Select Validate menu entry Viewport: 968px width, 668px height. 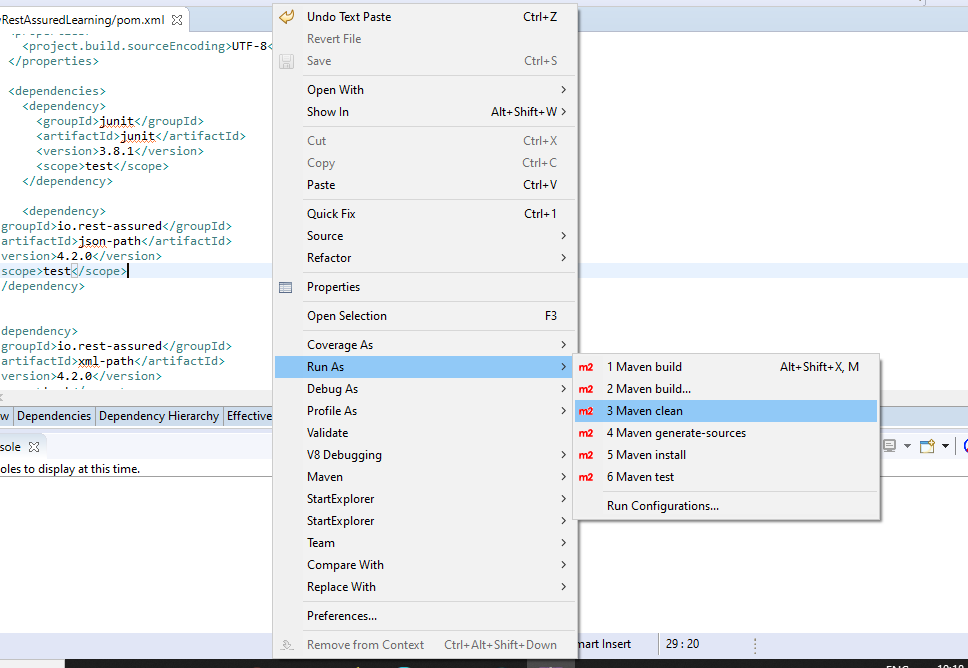(x=425, y=433)
